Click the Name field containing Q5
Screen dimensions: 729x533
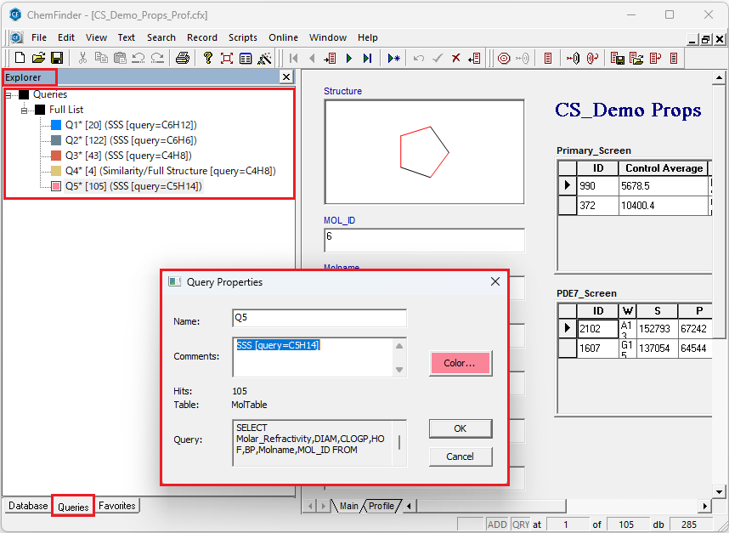tap(319, 318)
